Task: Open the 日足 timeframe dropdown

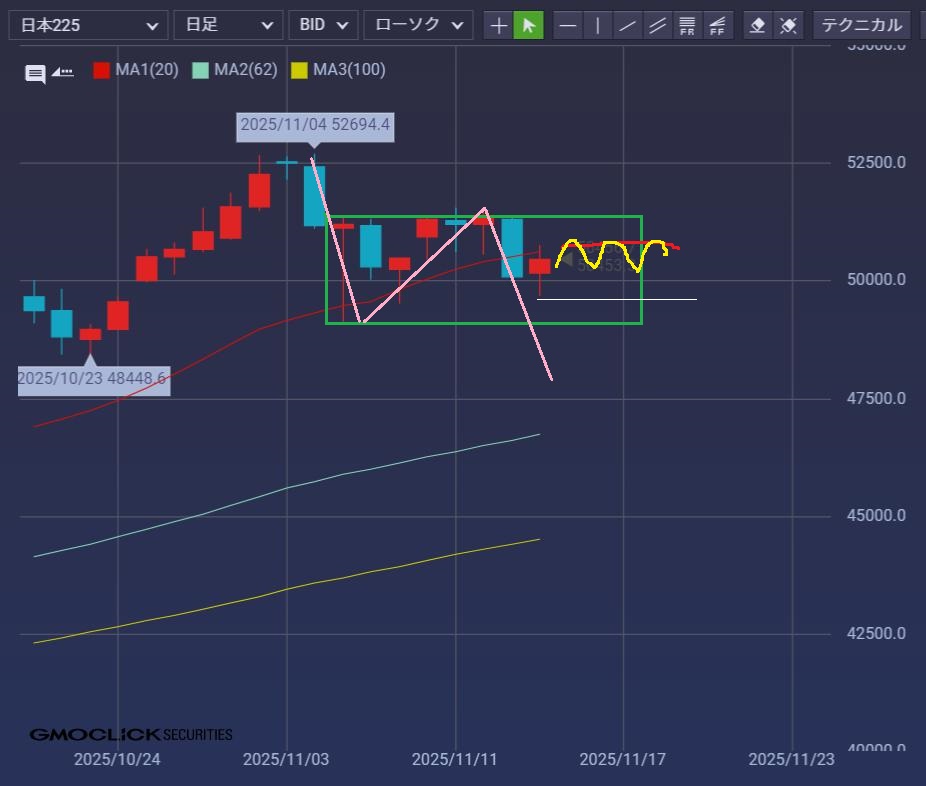Action: (227, 25)
